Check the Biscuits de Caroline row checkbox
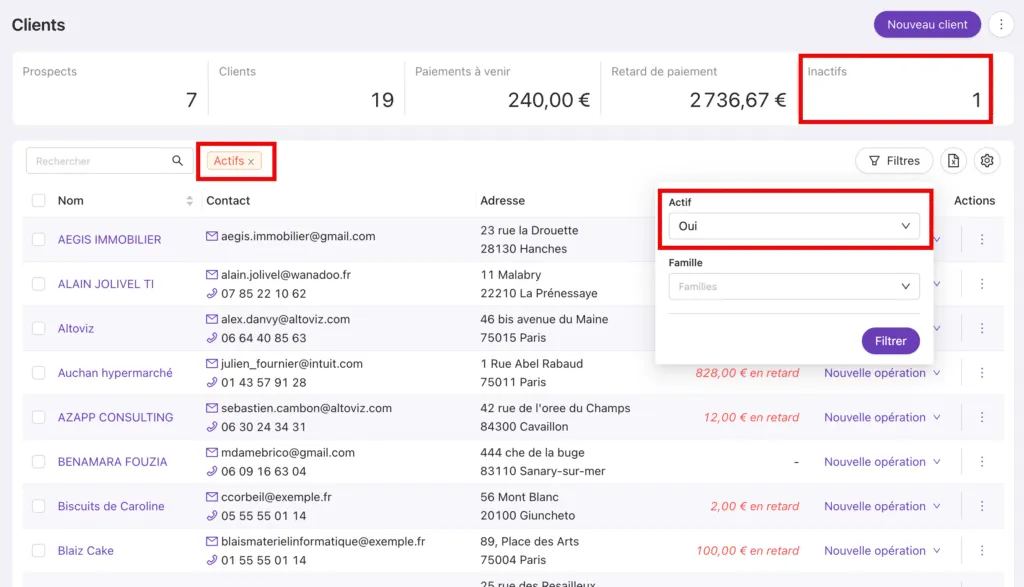The height and width of the screenshot is (587, 1024). pyautogui.click(x=39, y=506)
